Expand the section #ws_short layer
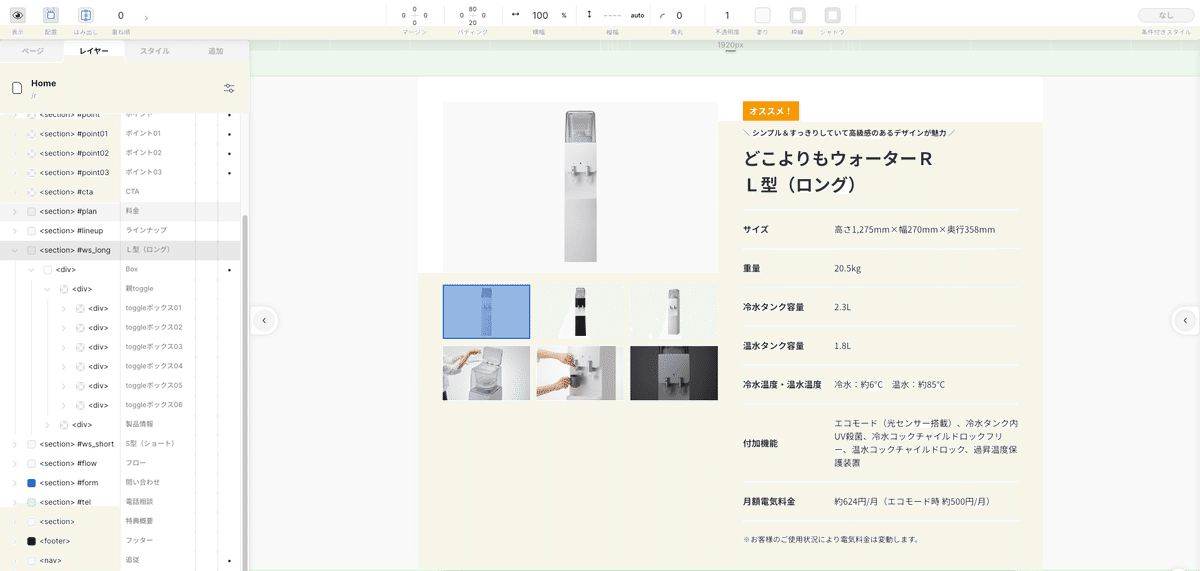Image resolution: width=1200 pixels, height=571 pixels. 14,444
